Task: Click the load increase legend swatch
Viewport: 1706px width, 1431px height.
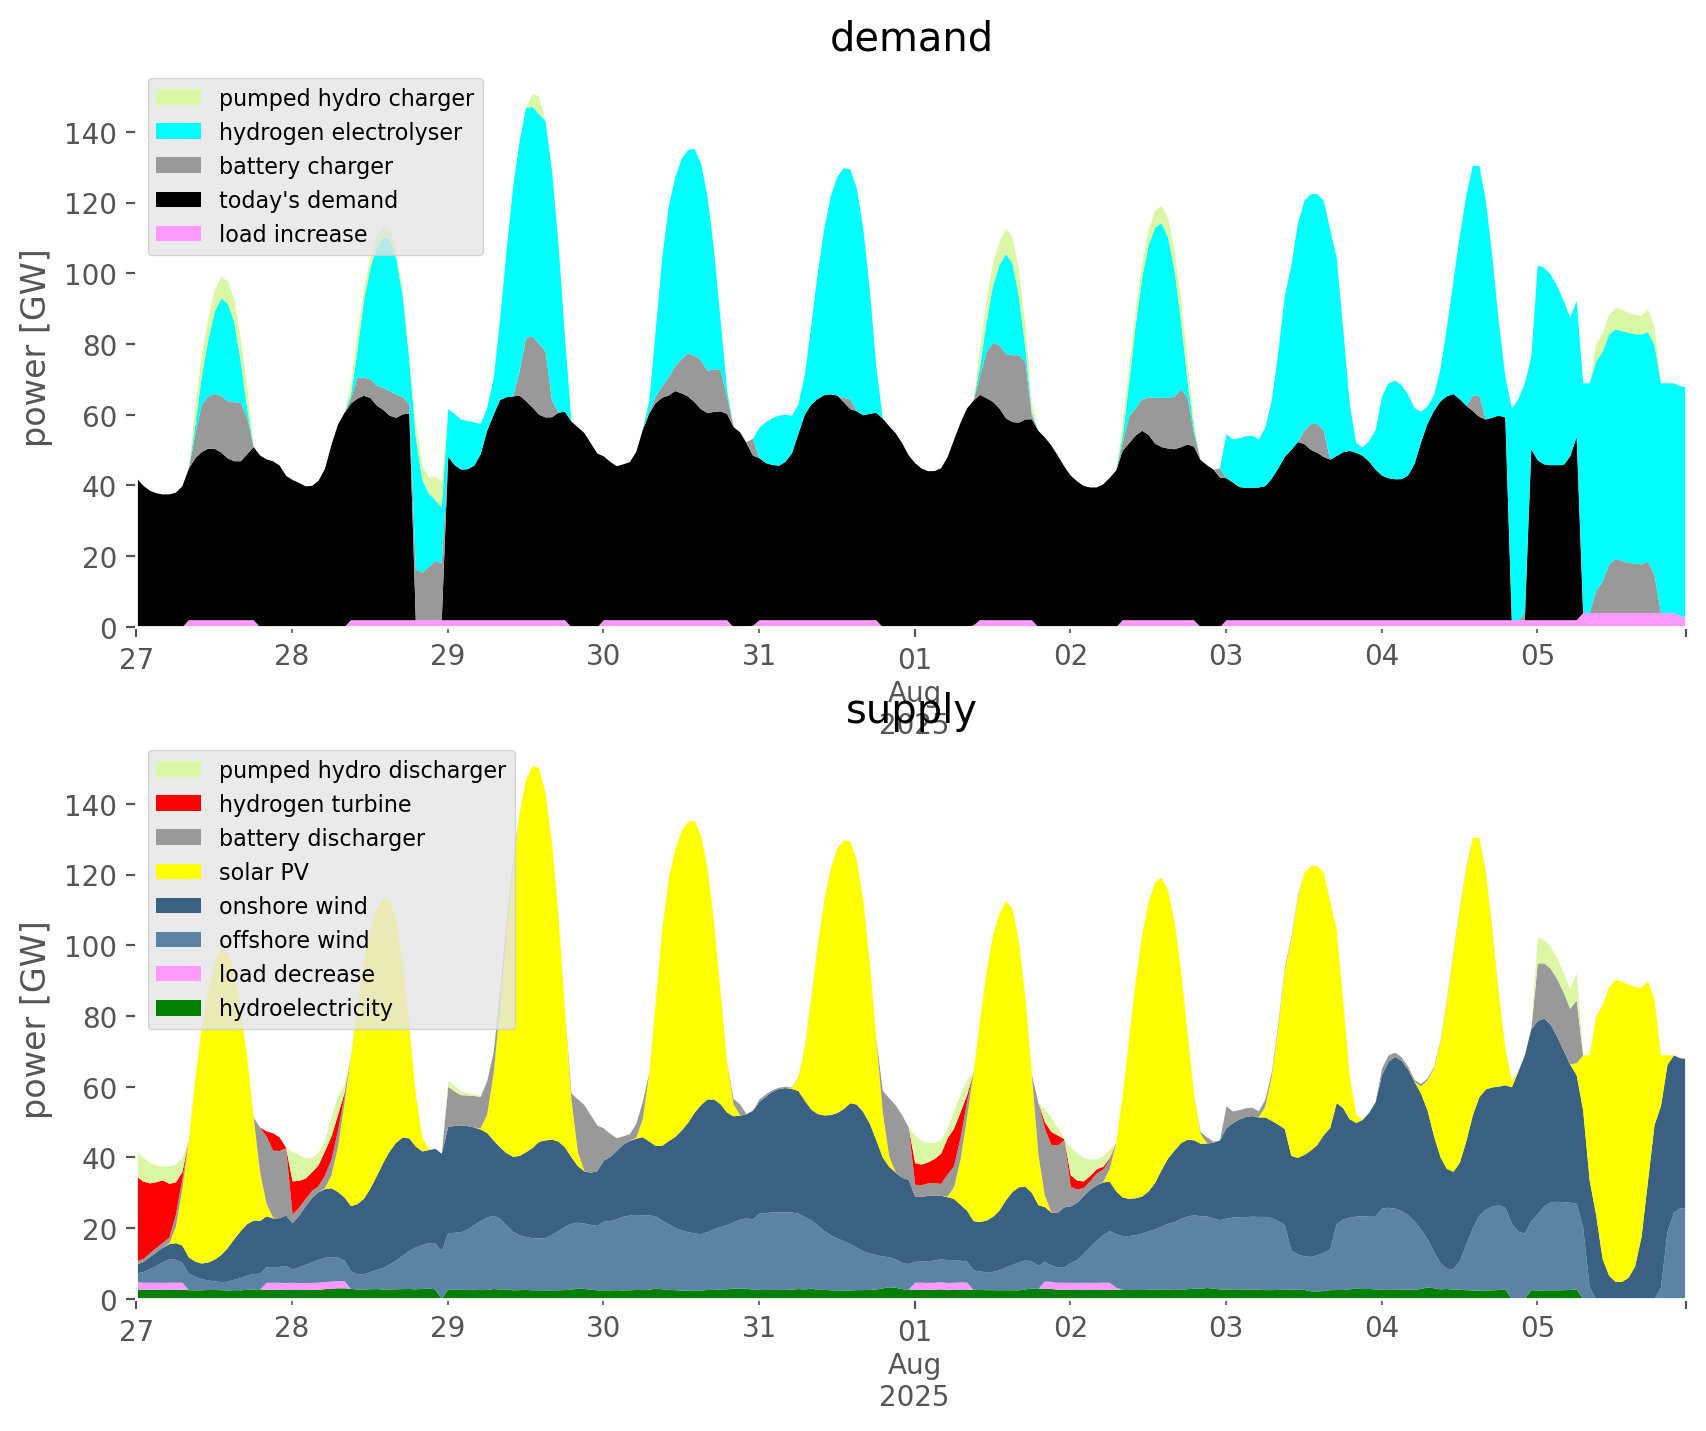Action: [179, 234]
